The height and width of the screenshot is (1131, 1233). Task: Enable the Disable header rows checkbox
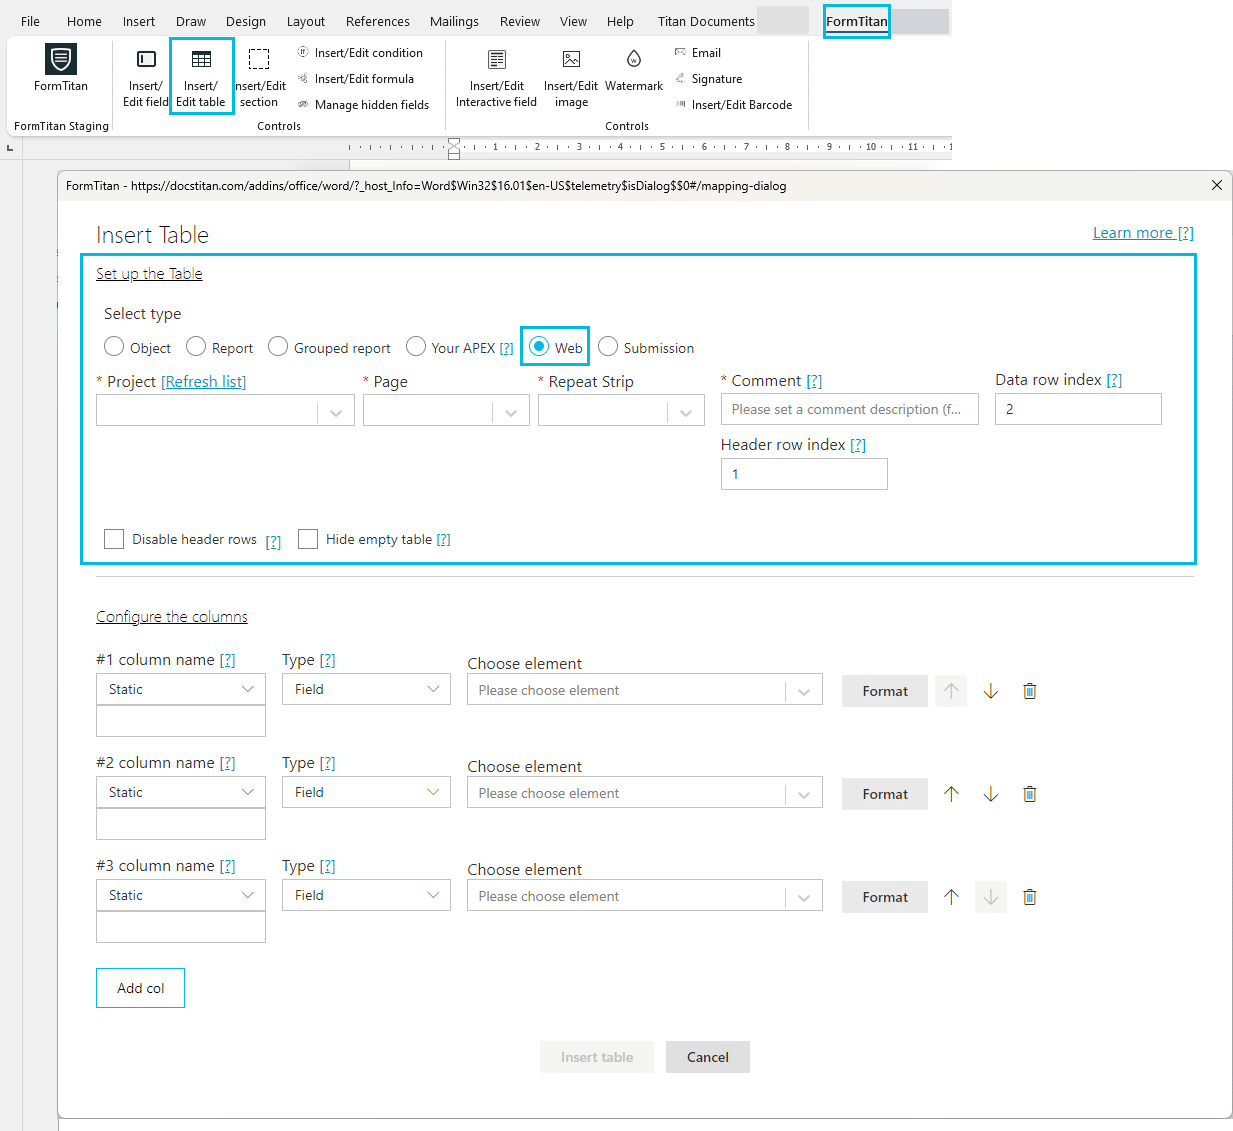114,539
